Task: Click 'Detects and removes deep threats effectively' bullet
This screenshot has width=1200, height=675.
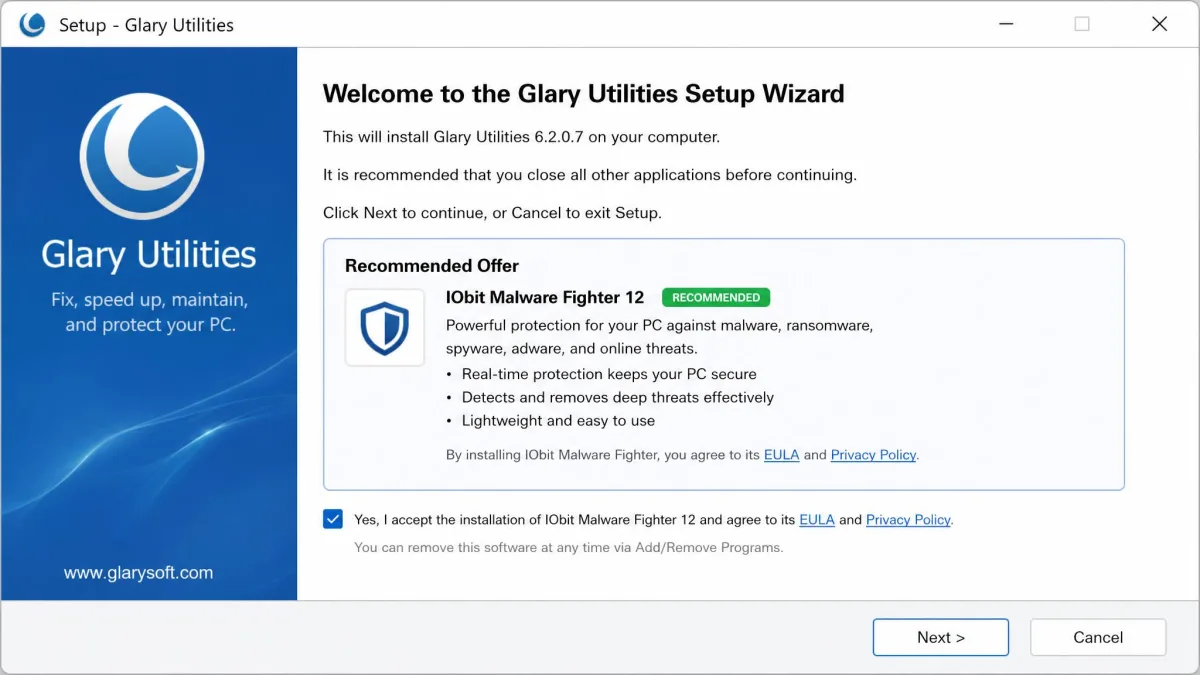Action: (618, 397)
